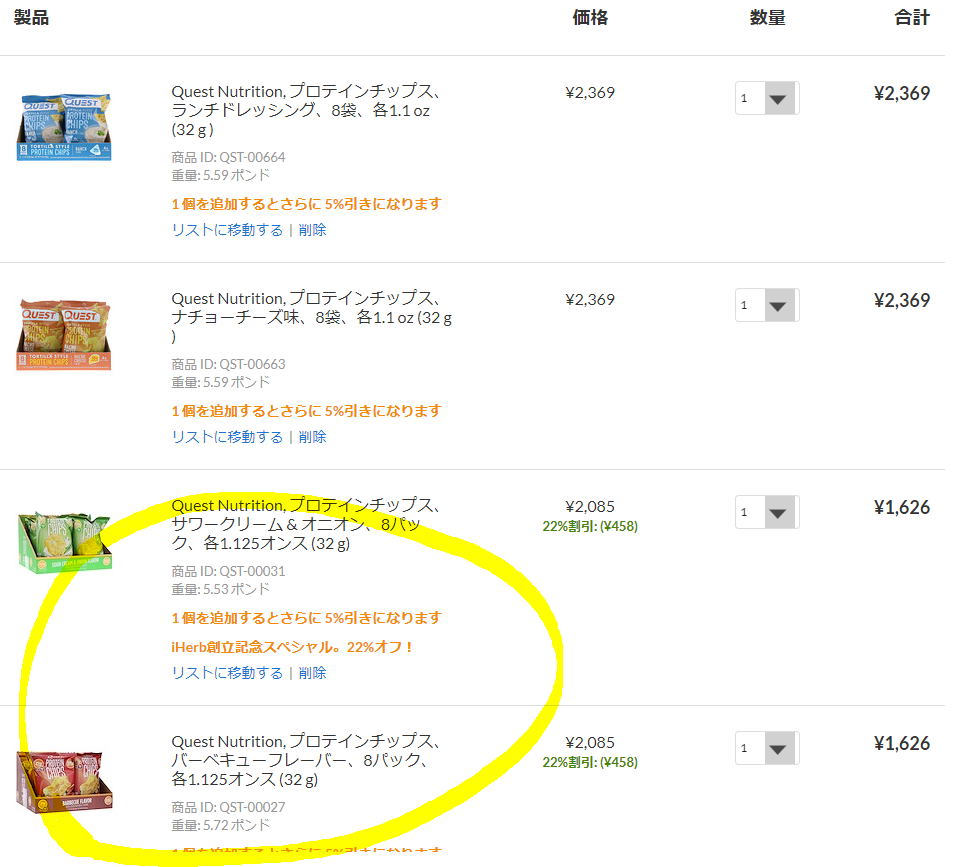This screenshot has width=954, height=867.
Task: Click the red Barbecue chips thumbnail
Action: [64, 782]
